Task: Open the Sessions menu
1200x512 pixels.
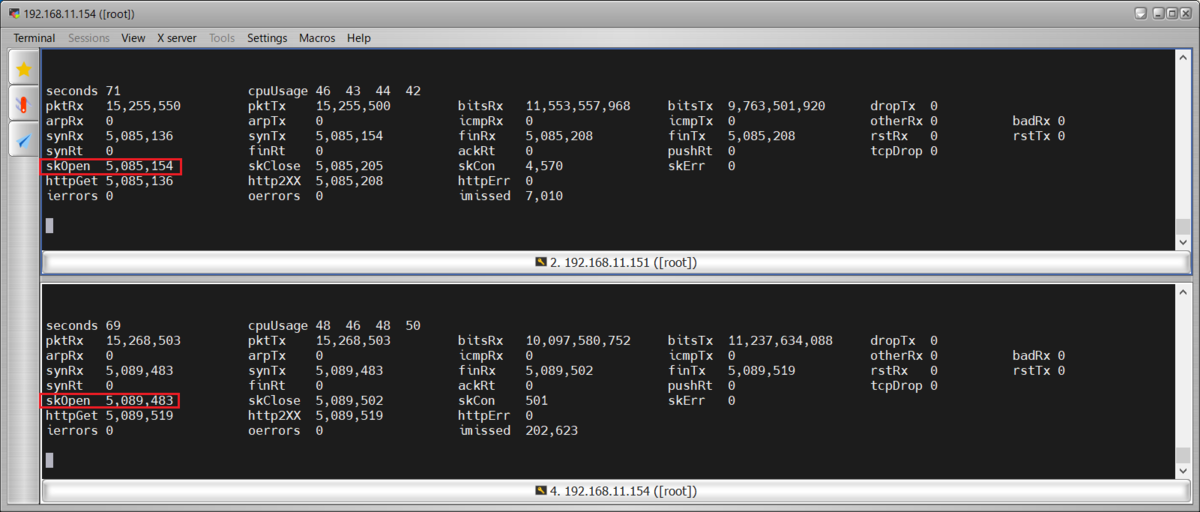Action: pyautogui.click(x=89, y=38)
